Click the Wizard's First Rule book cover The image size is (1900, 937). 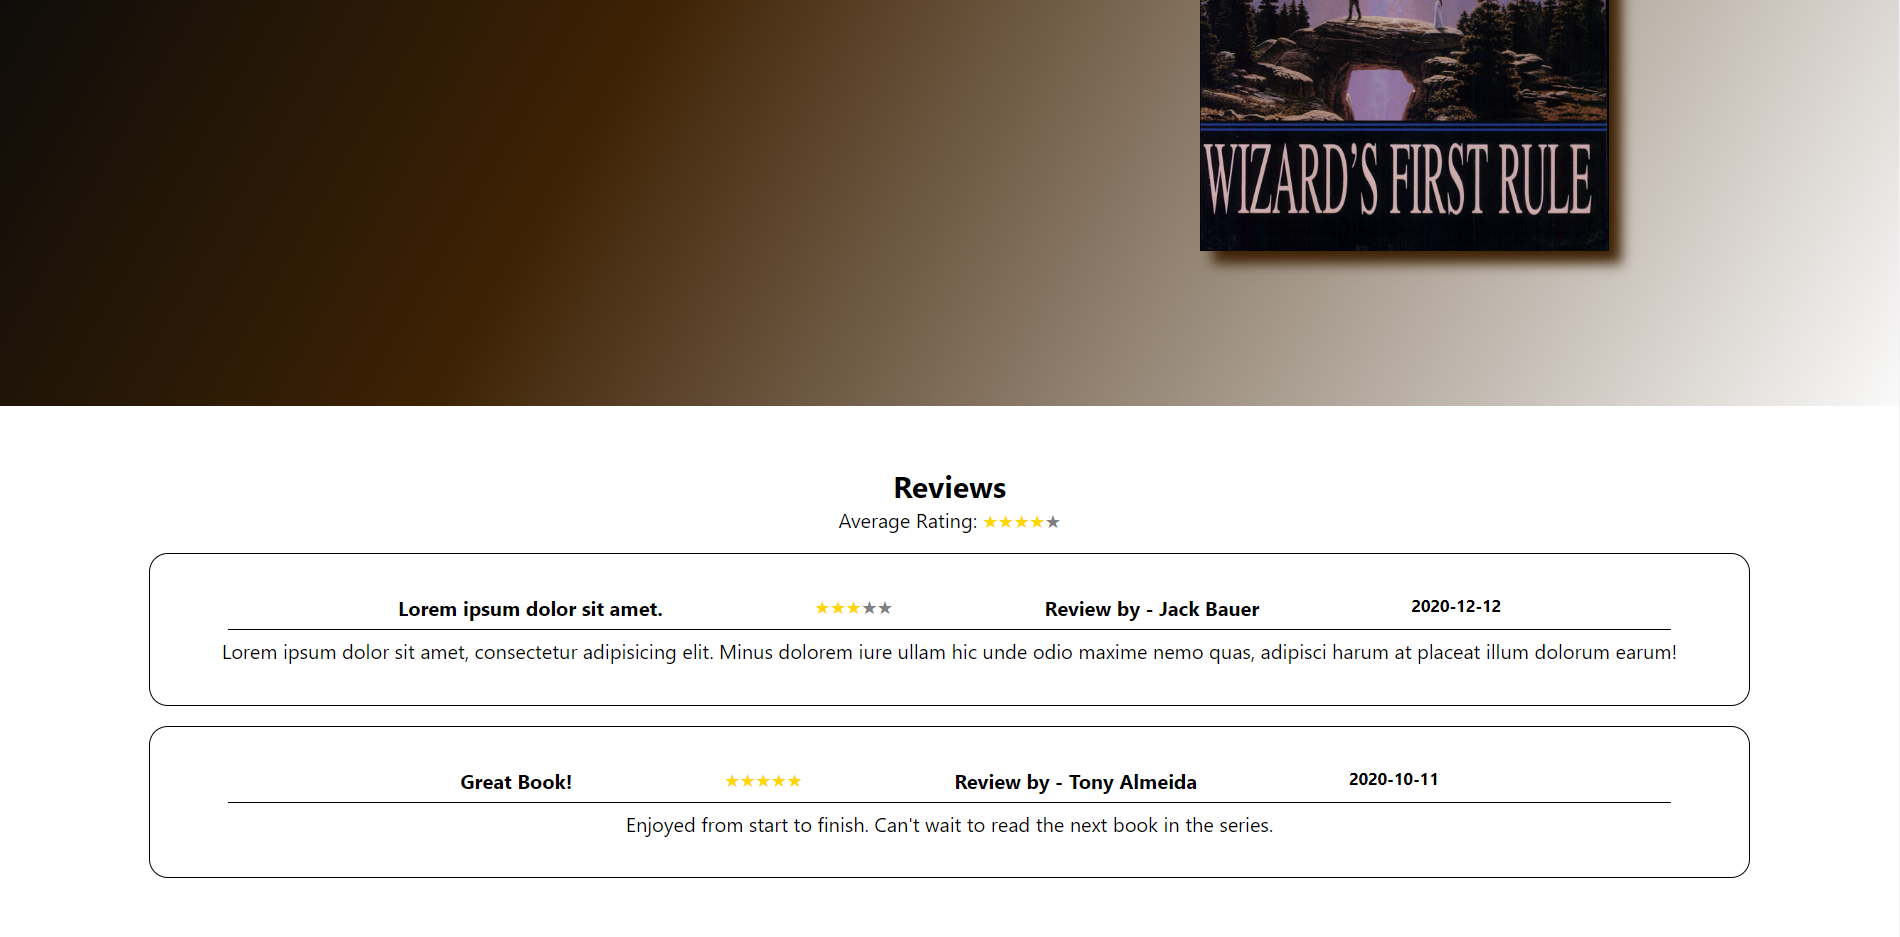pyautogui.click(x=1404, y=125)
